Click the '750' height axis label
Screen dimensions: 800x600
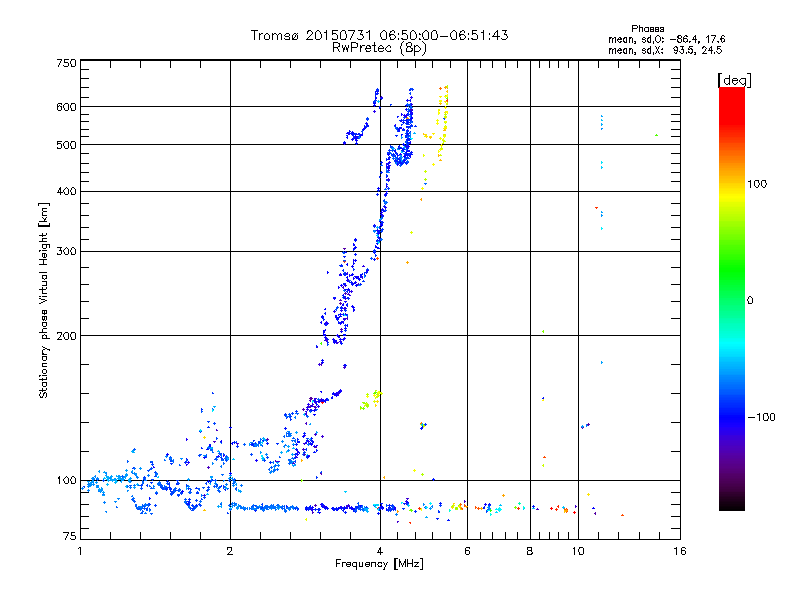coord(66,63)
